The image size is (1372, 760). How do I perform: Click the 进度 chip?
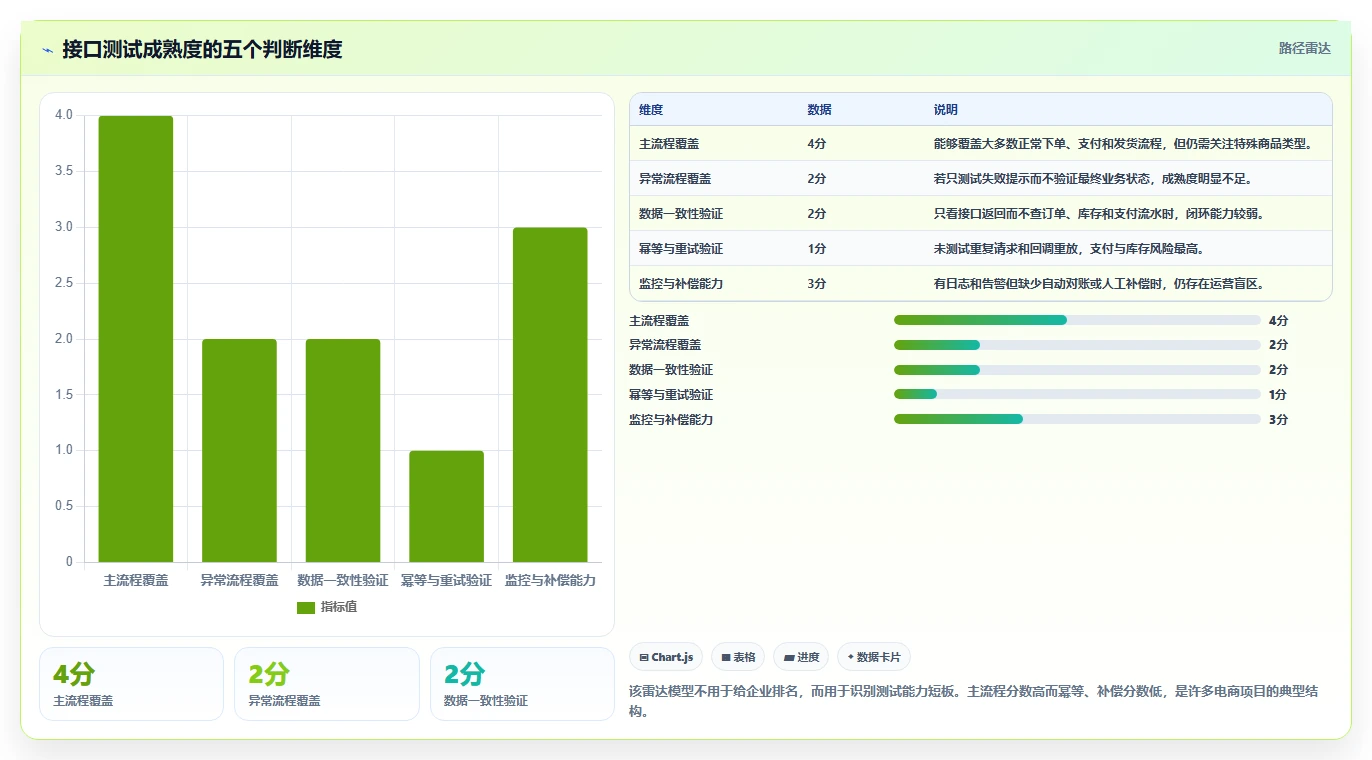point(801,657)
